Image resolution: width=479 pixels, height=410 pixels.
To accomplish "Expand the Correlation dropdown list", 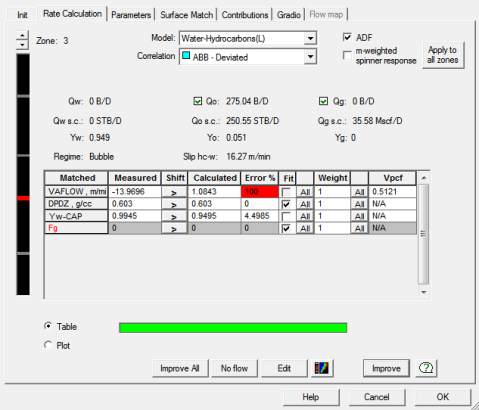I will click(310, 57).
